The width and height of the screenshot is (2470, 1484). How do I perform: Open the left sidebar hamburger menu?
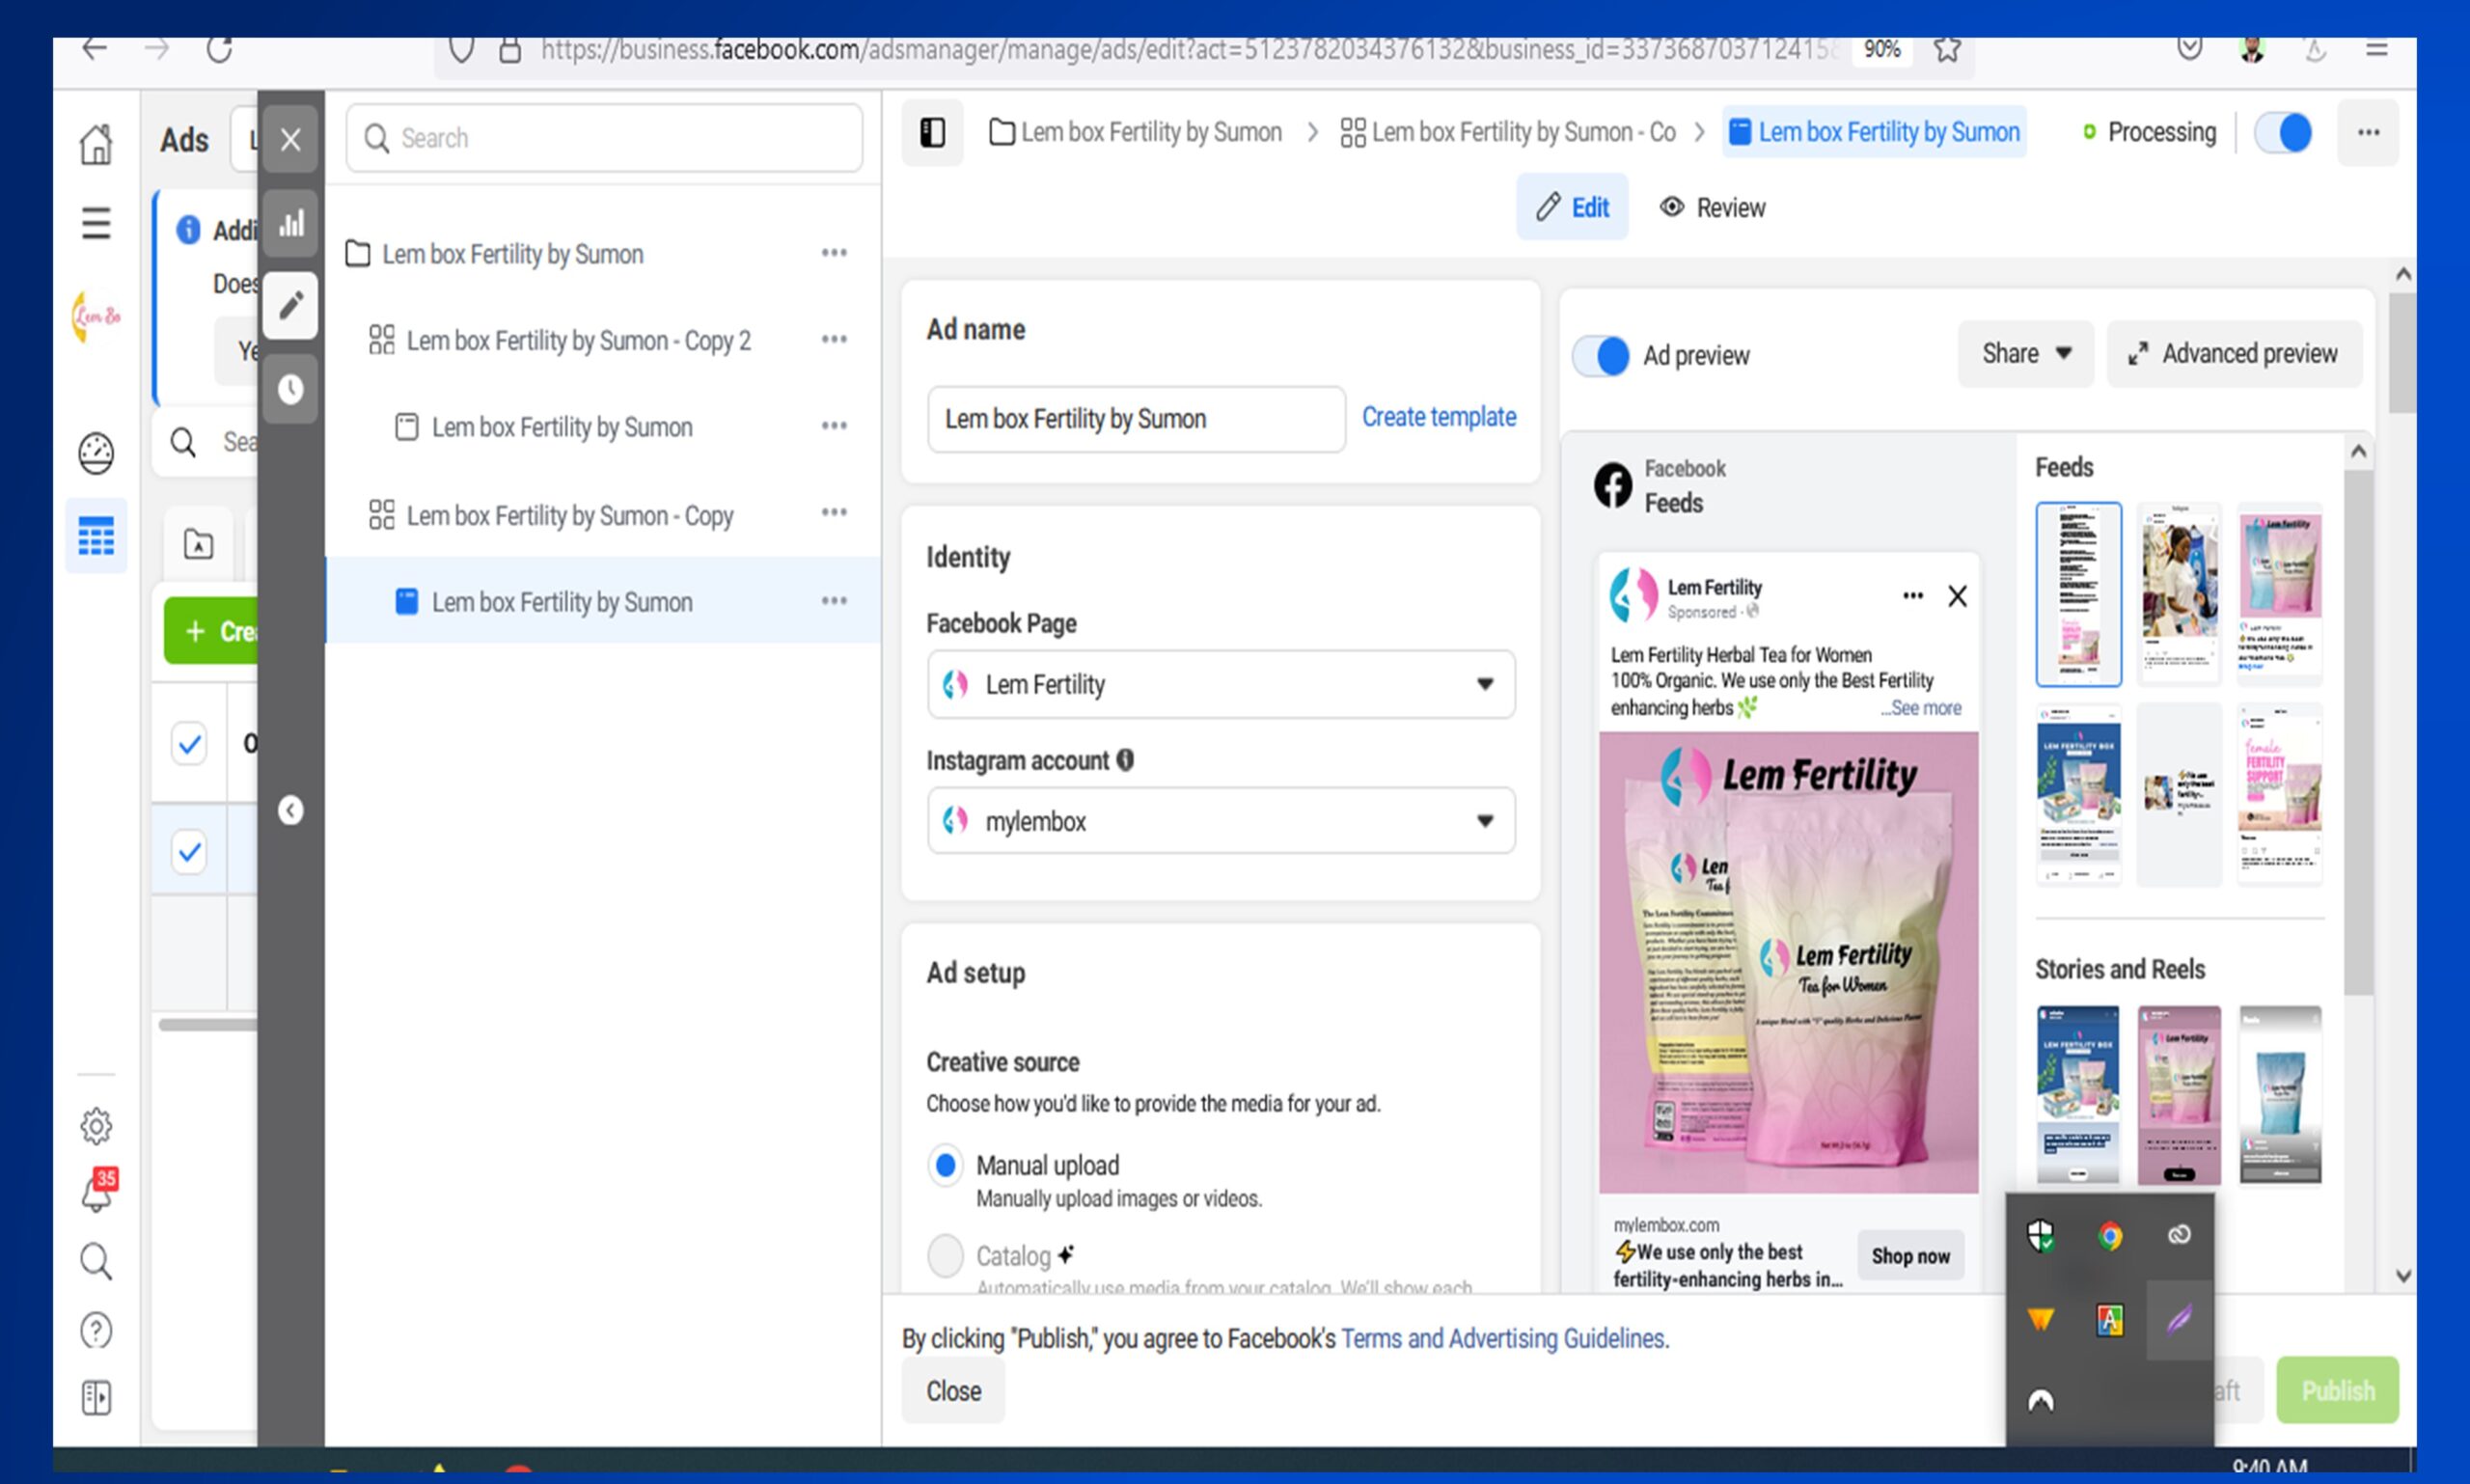[x=96, y=223]
